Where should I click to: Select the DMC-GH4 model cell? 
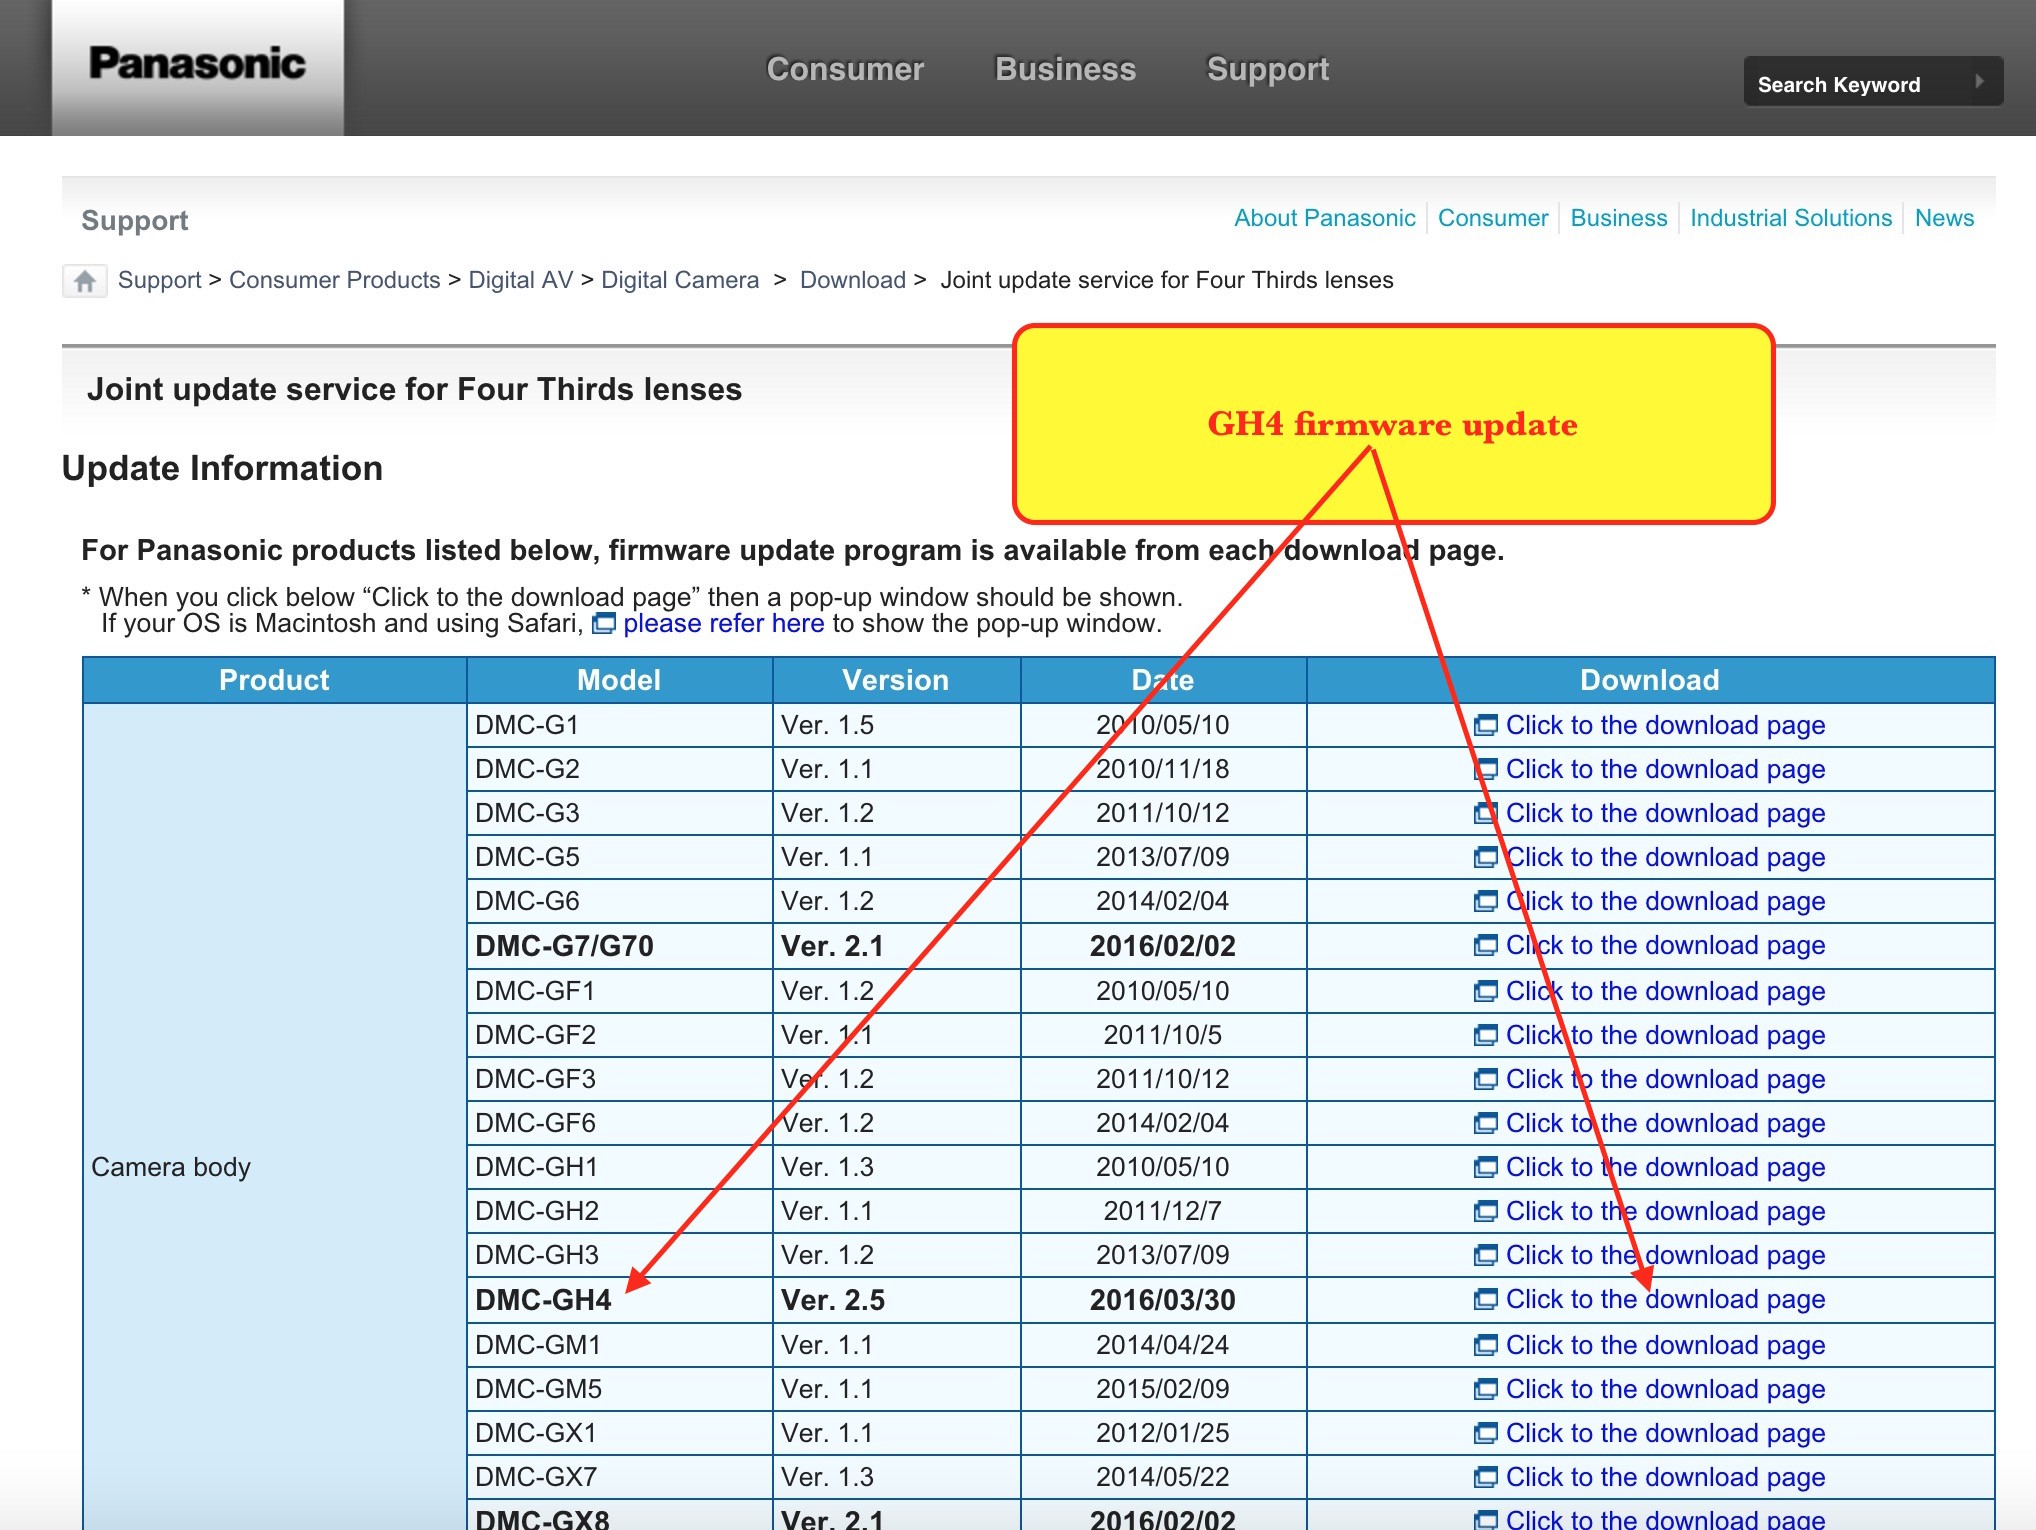click(x=619, y=1300)
